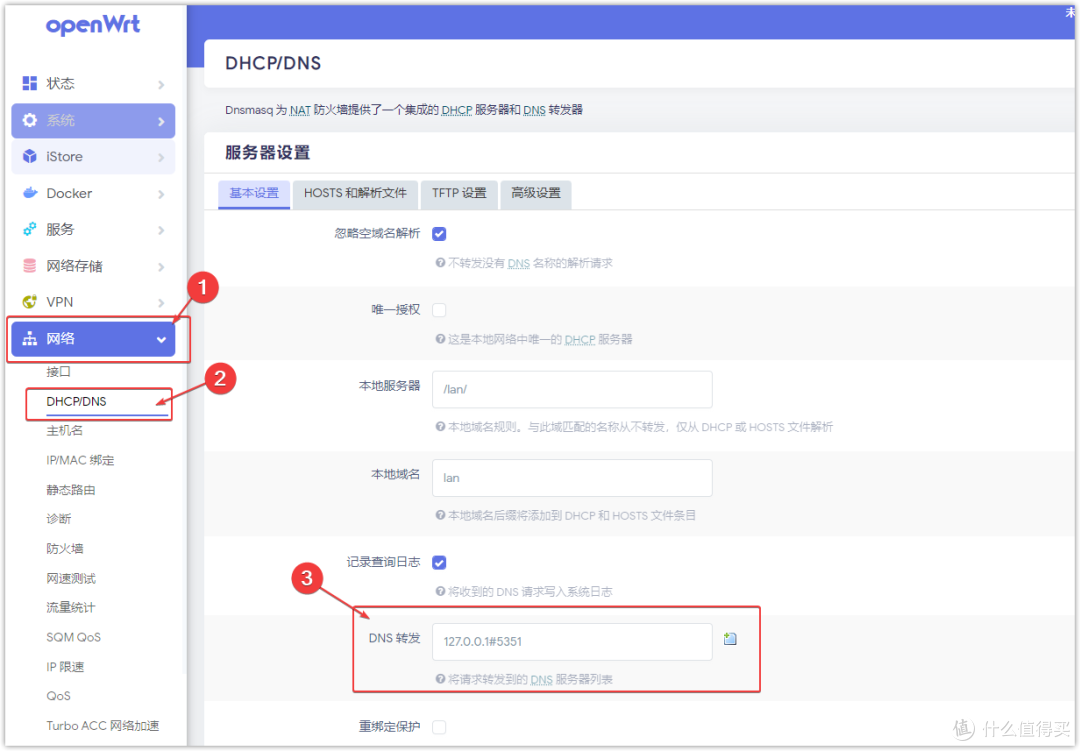Click inside the 本地域名 input field

[x=571, y=477]
